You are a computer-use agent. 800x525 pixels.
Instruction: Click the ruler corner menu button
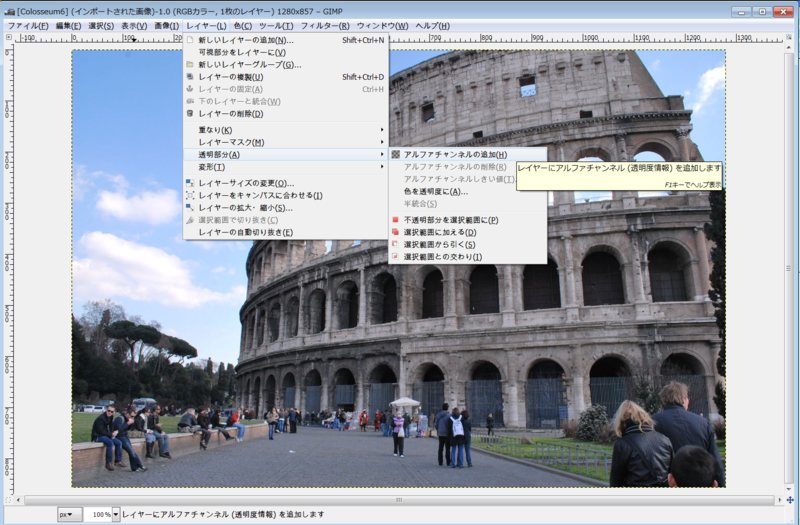click(9, 37)
